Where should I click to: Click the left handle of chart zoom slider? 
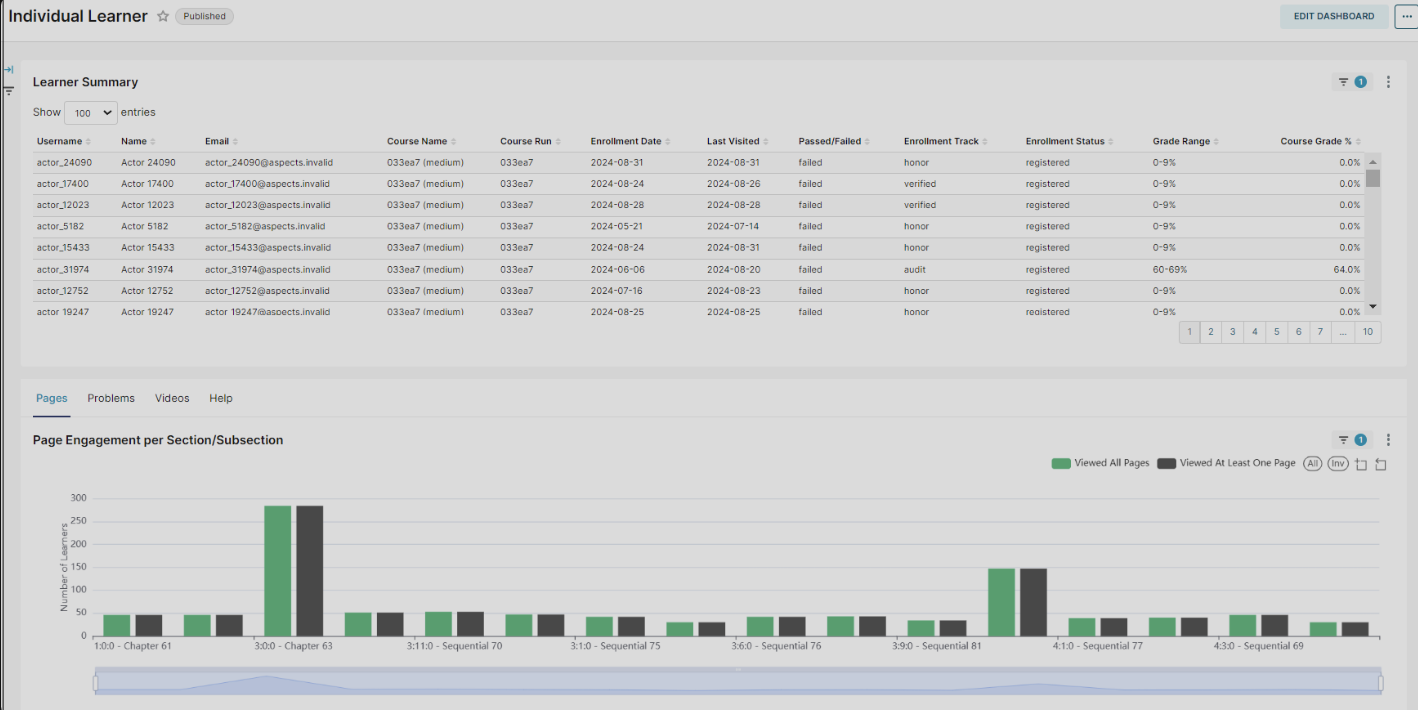tap(96, 683)
